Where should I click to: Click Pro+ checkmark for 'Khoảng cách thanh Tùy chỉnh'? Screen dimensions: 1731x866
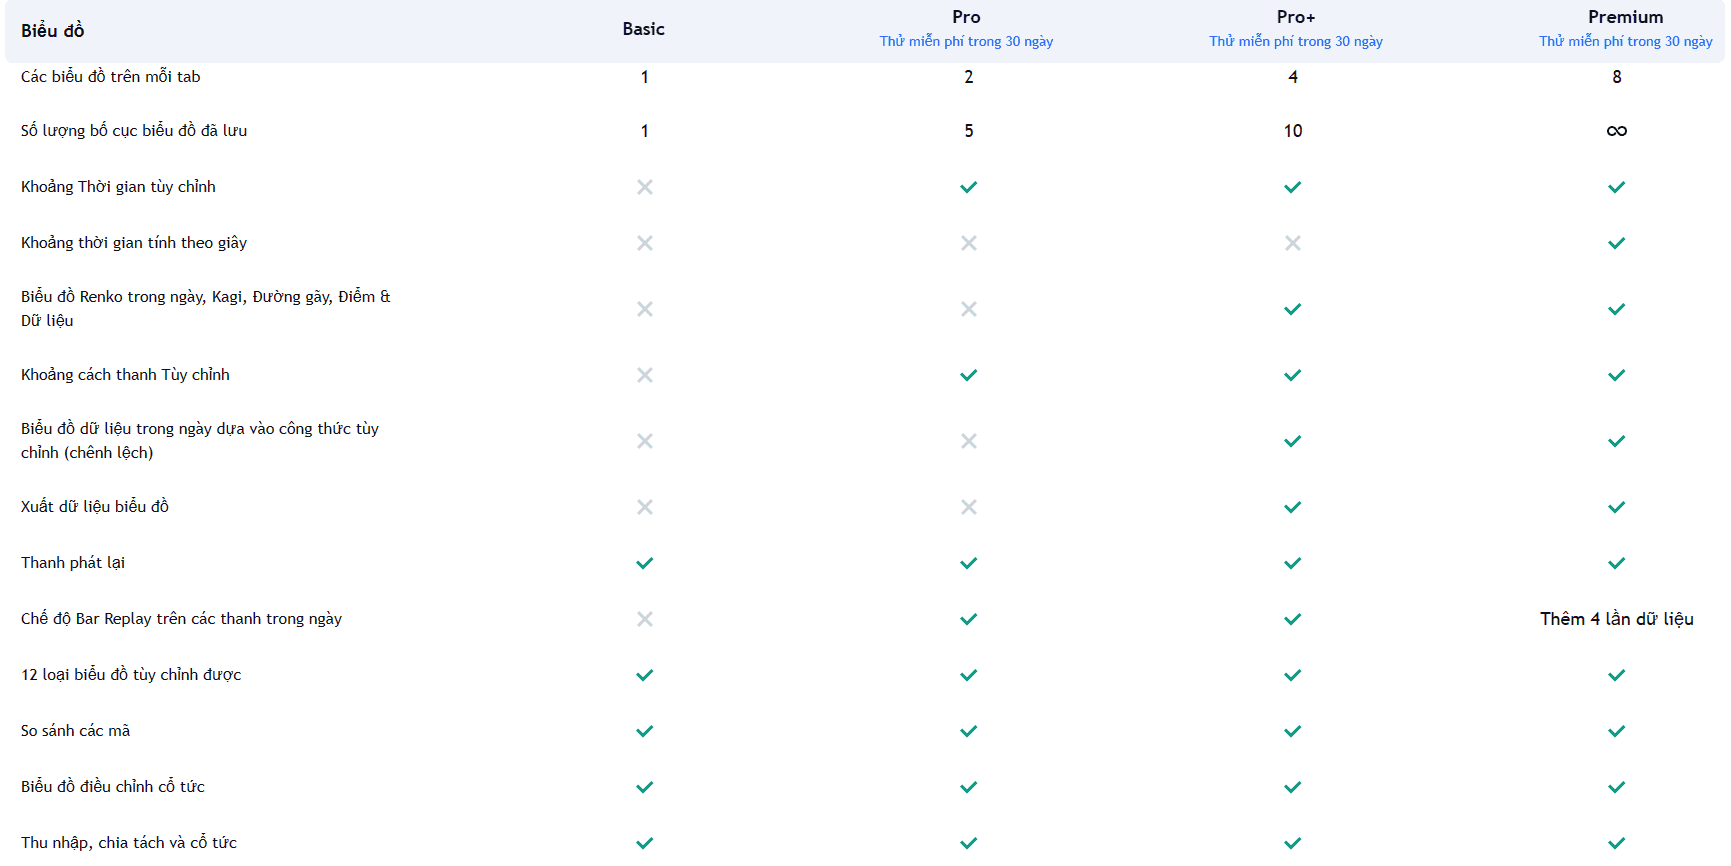pos(1293,375)
